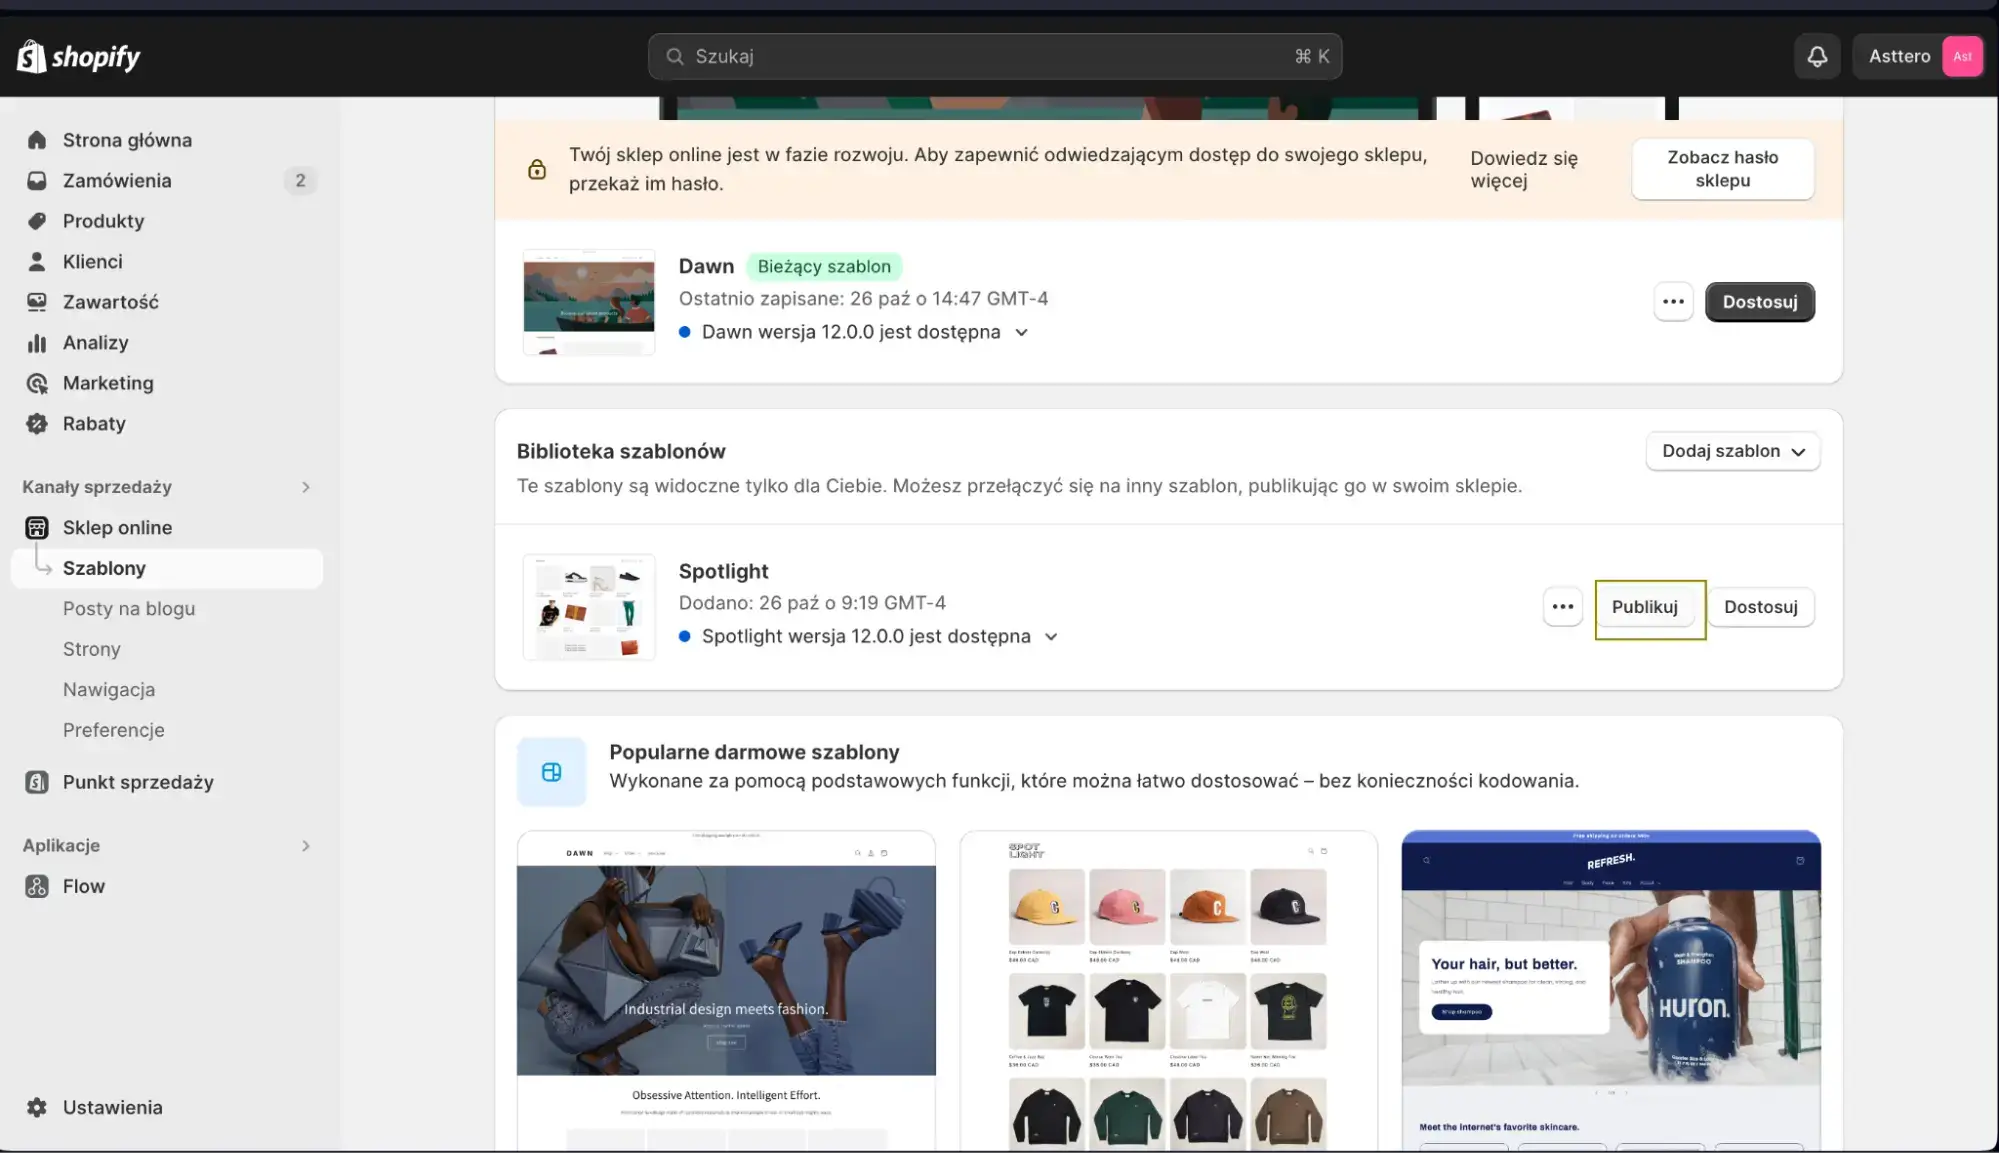The height and width of the screenshot is (1153, 1999).
Task: Open Nawigacja in sidebar
Action: point(109,690)
